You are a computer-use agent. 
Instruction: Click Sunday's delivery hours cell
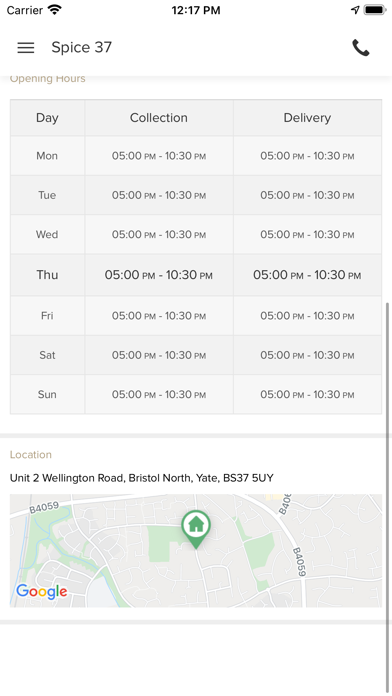(307, 394)
